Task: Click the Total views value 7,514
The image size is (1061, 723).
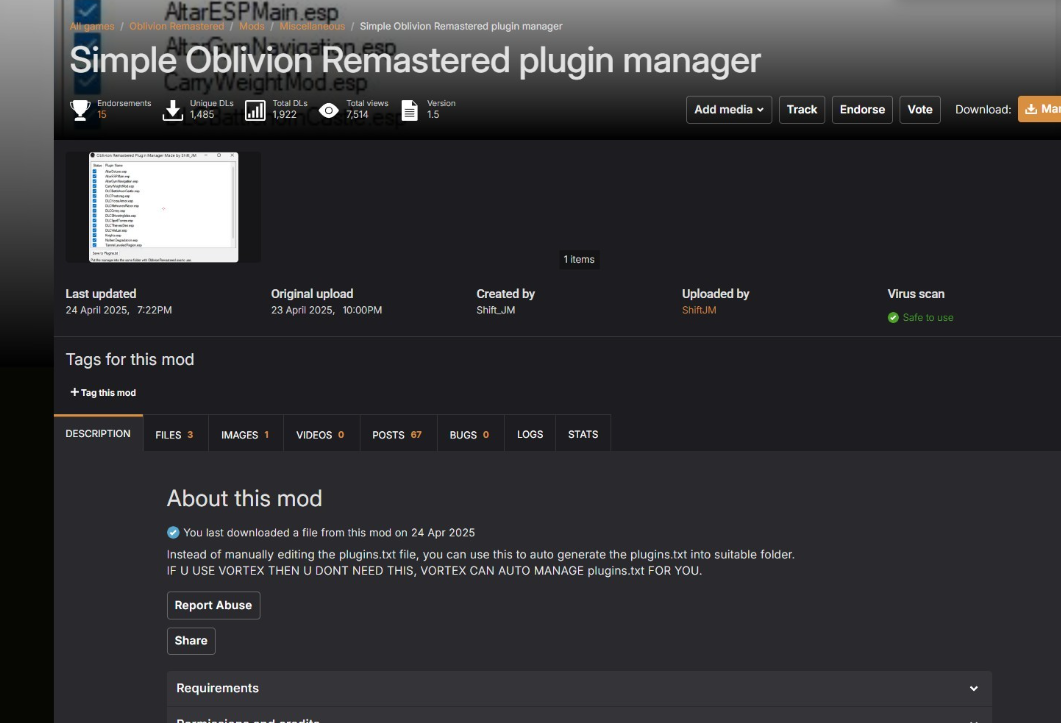Action: coord(357,114)
